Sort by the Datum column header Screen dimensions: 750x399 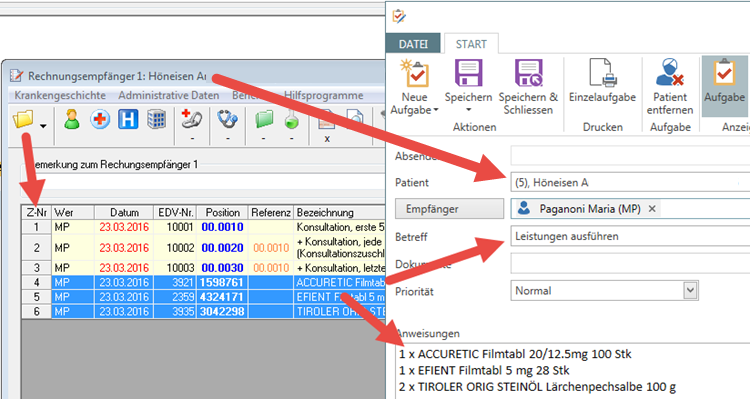tap(124, 212)
